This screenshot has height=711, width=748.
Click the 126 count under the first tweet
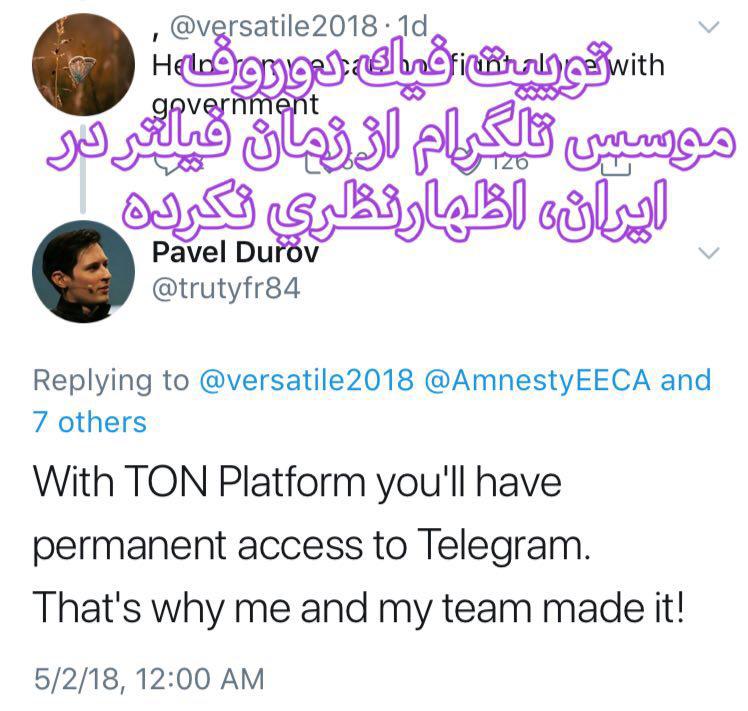pyautogui.click(x=512, y=161)
